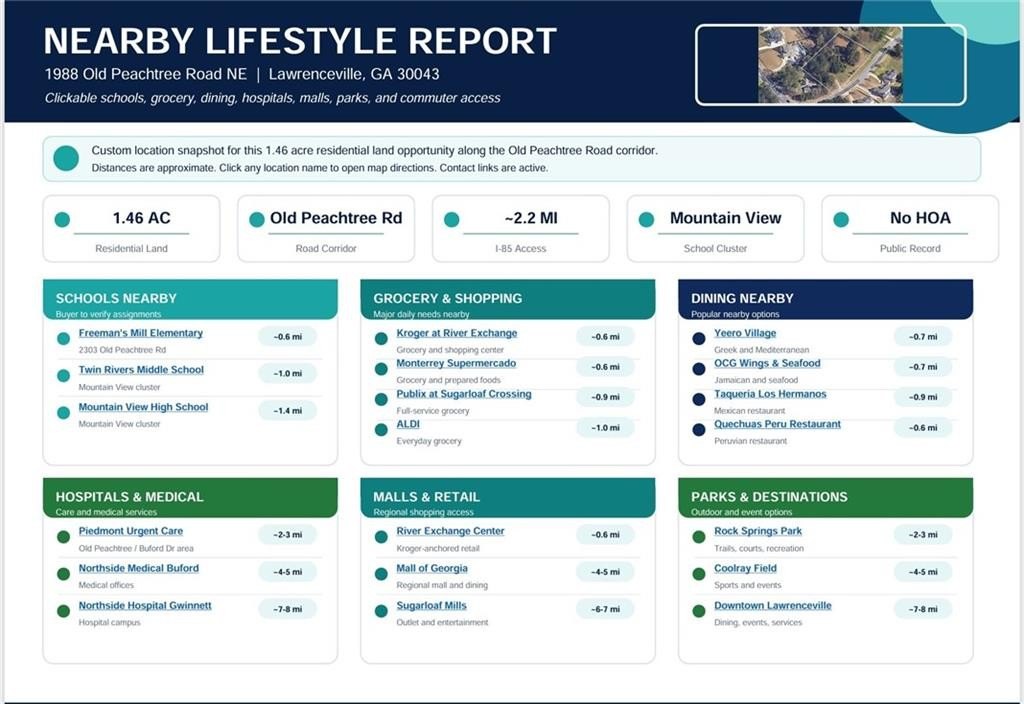Screen dimensions: 1024x704
Task: Open Piedmont Urgent Care directions
Action: tap(131, 531)
